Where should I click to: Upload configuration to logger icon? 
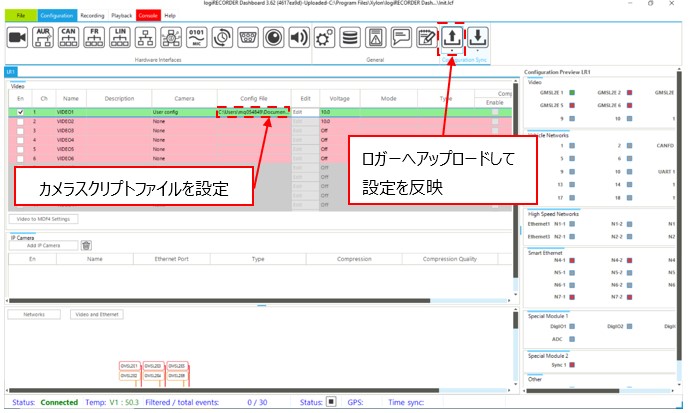click(x=452, y=38)
